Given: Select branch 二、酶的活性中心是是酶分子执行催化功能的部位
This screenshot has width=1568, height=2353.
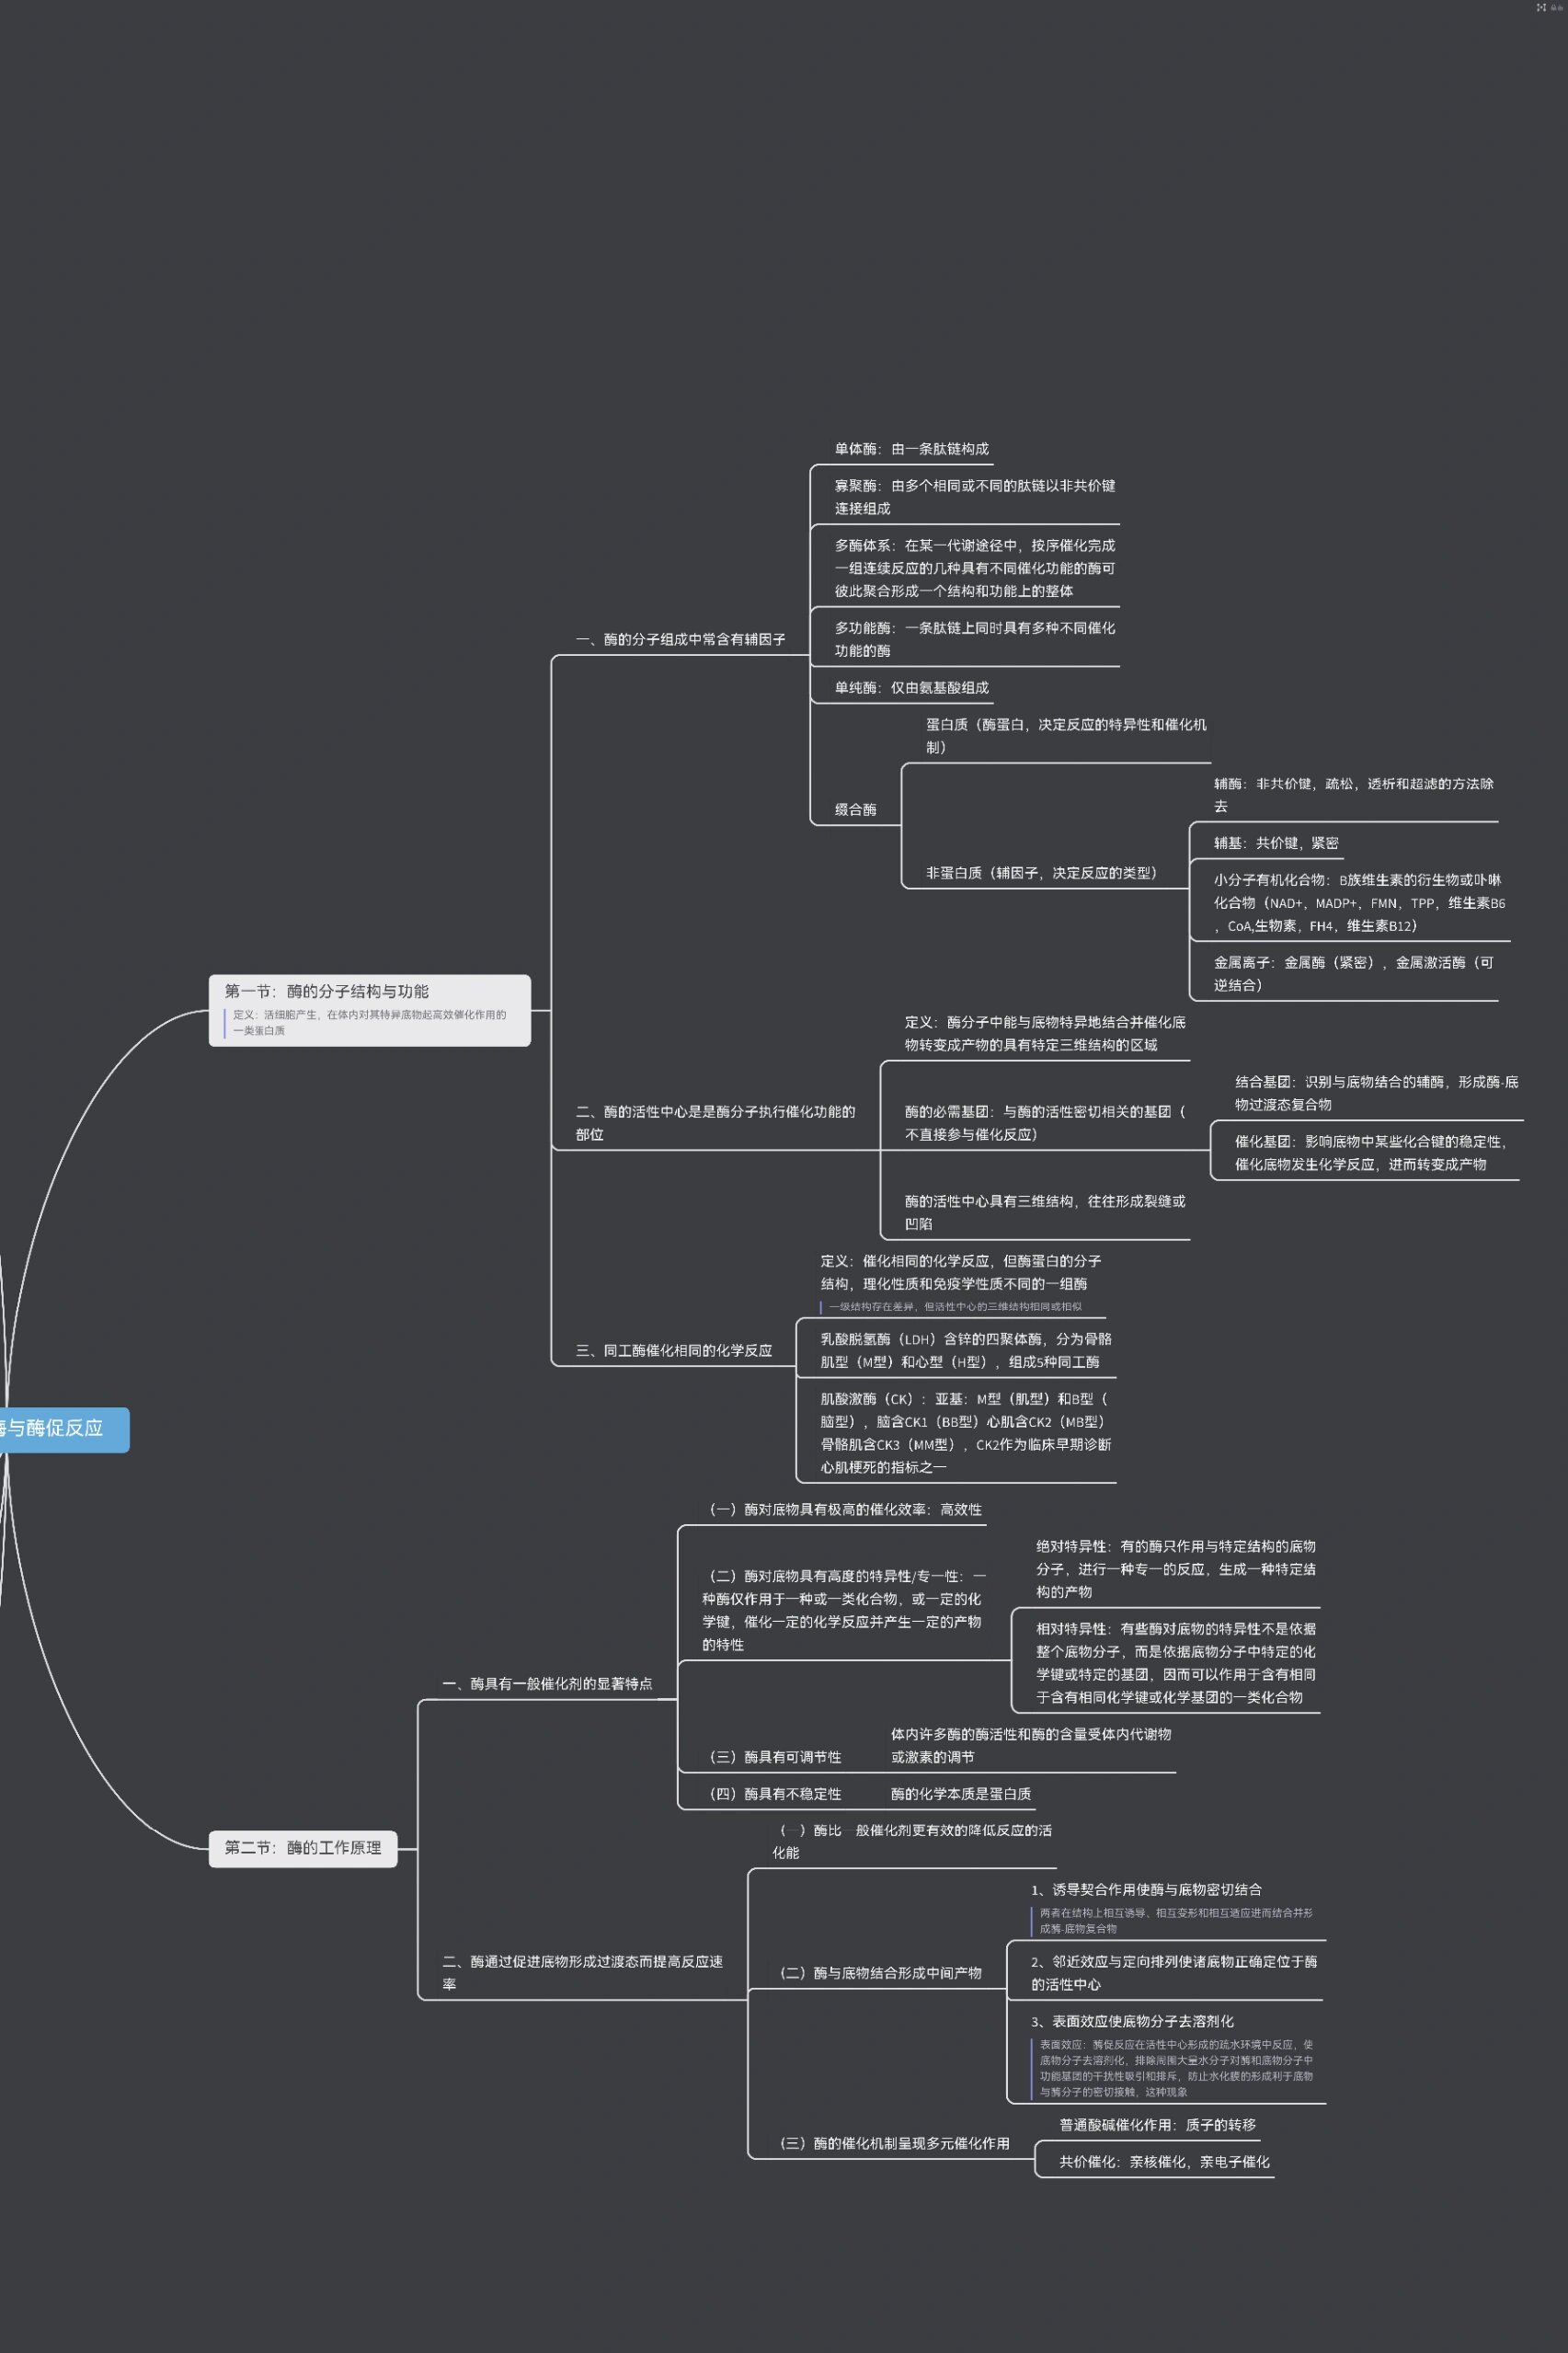Looking at the screenshot, I should 715,1123.
